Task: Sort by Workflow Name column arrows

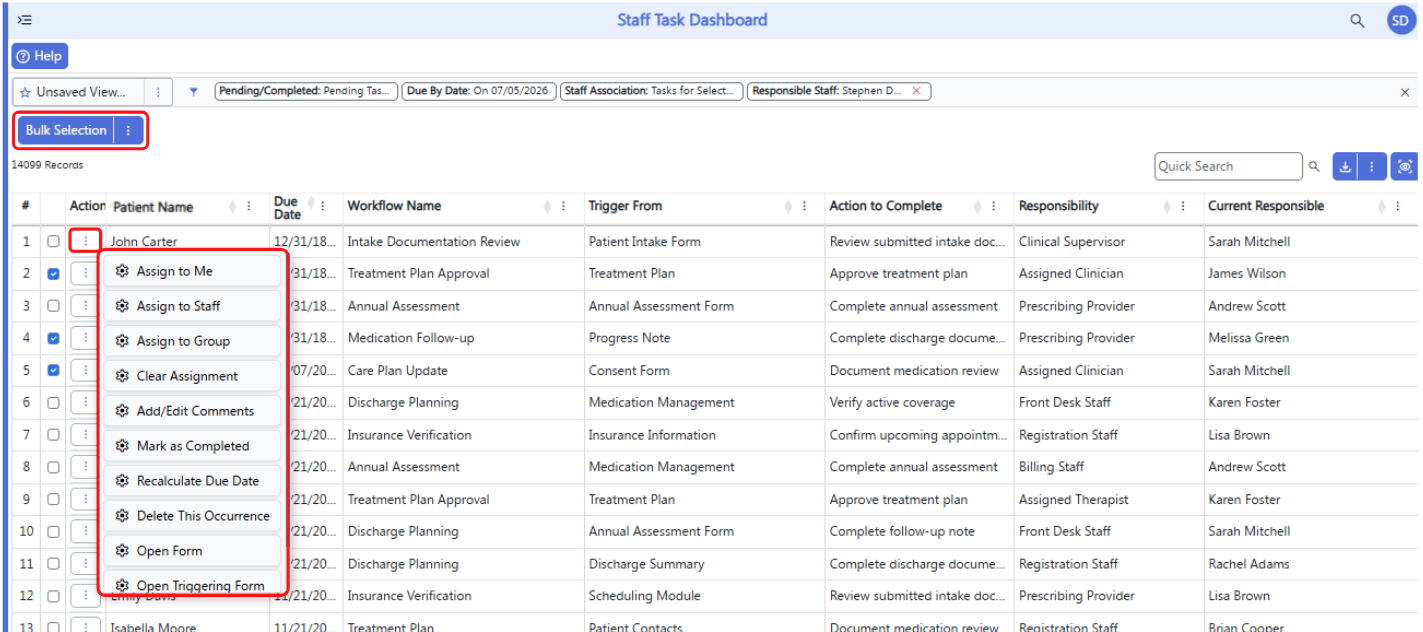Action: pos(547,207)
